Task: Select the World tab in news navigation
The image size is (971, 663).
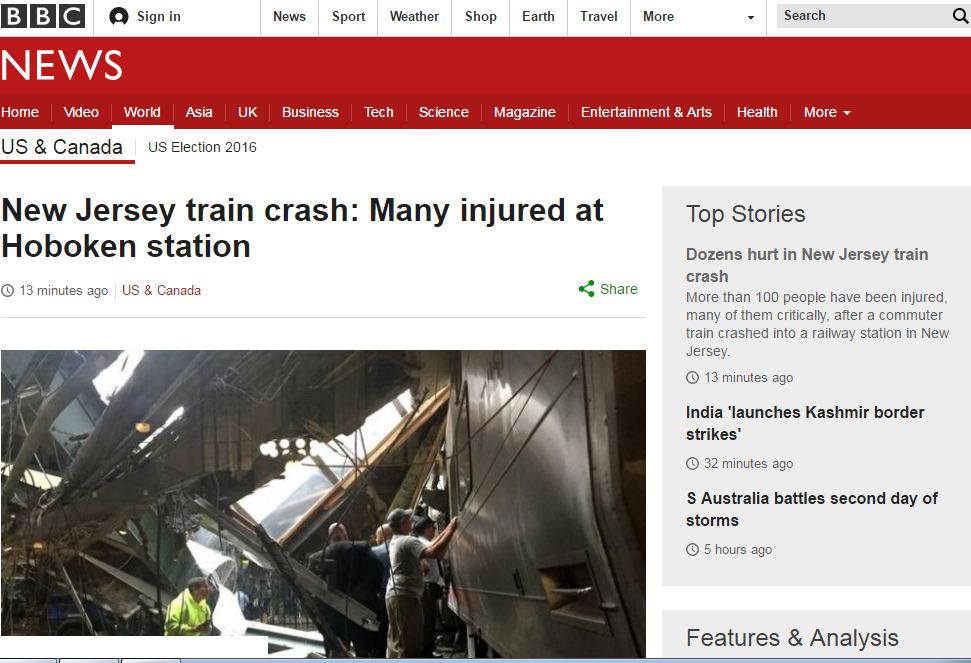Action: (142, 112)
